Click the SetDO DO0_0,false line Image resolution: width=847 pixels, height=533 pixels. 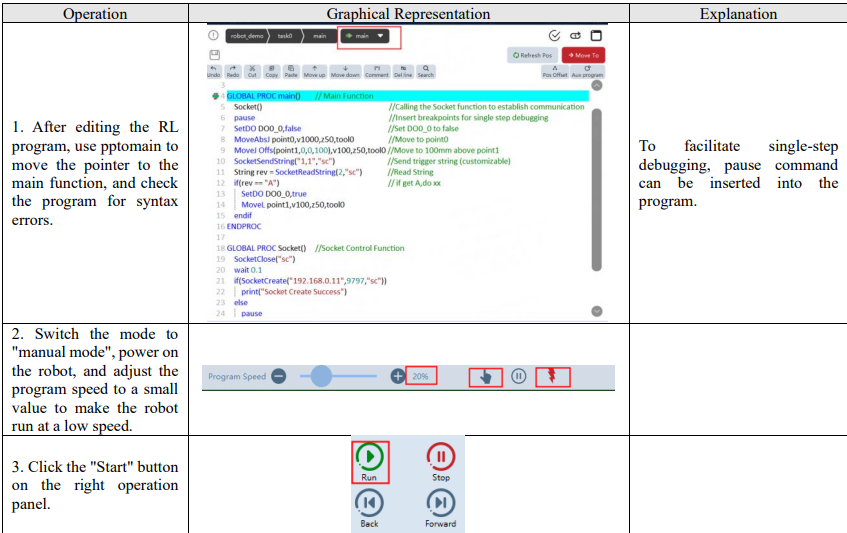(267, 129)
